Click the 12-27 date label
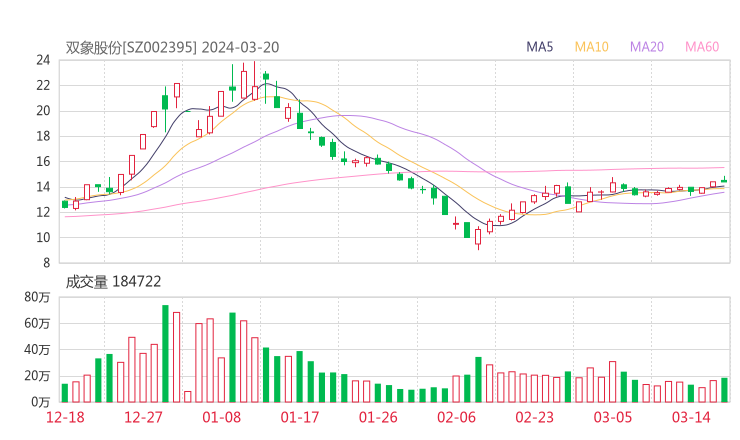This screenshot has width=740, height=440. (143, 417)
